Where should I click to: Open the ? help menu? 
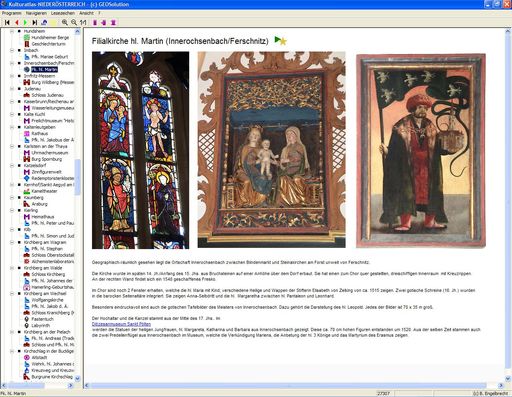(x=99, y=13)
